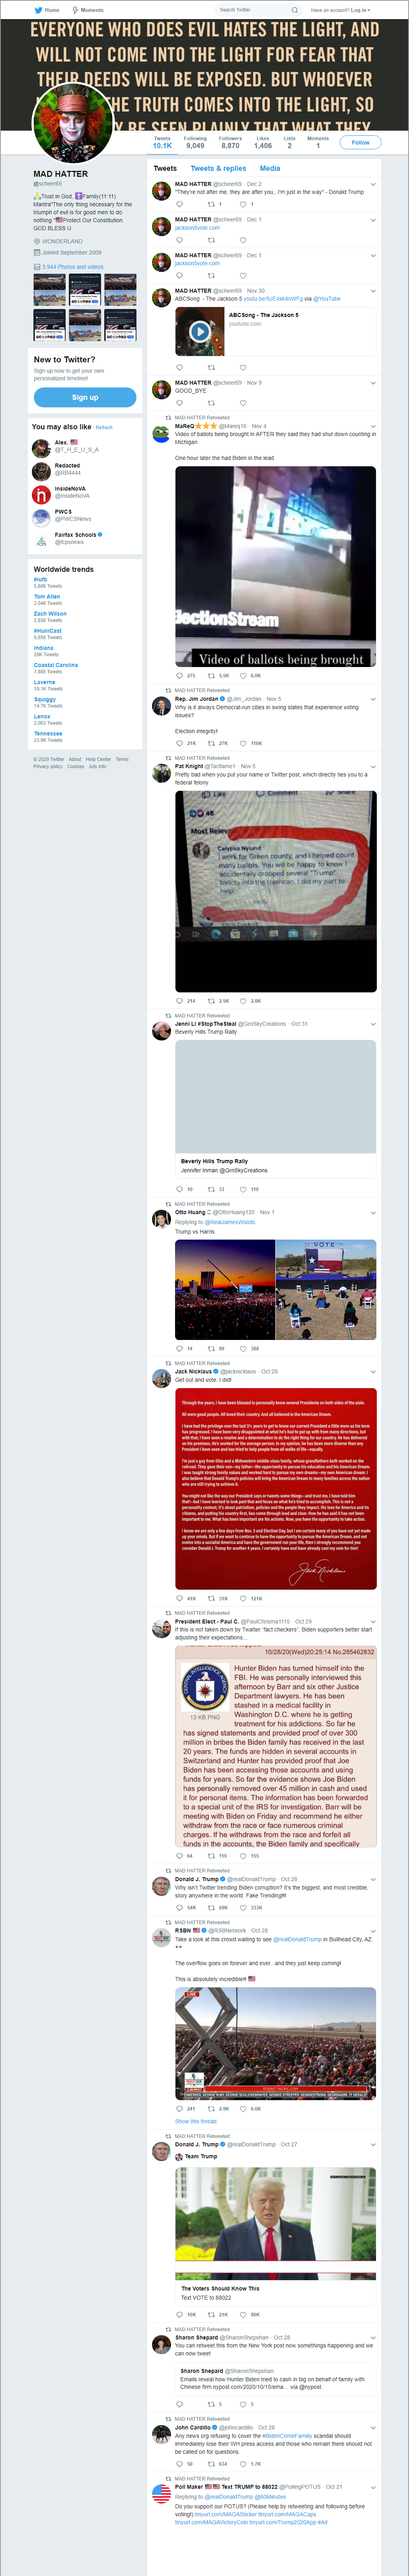Open 3,544 Photos and videos link

click(x=72, y=267)
